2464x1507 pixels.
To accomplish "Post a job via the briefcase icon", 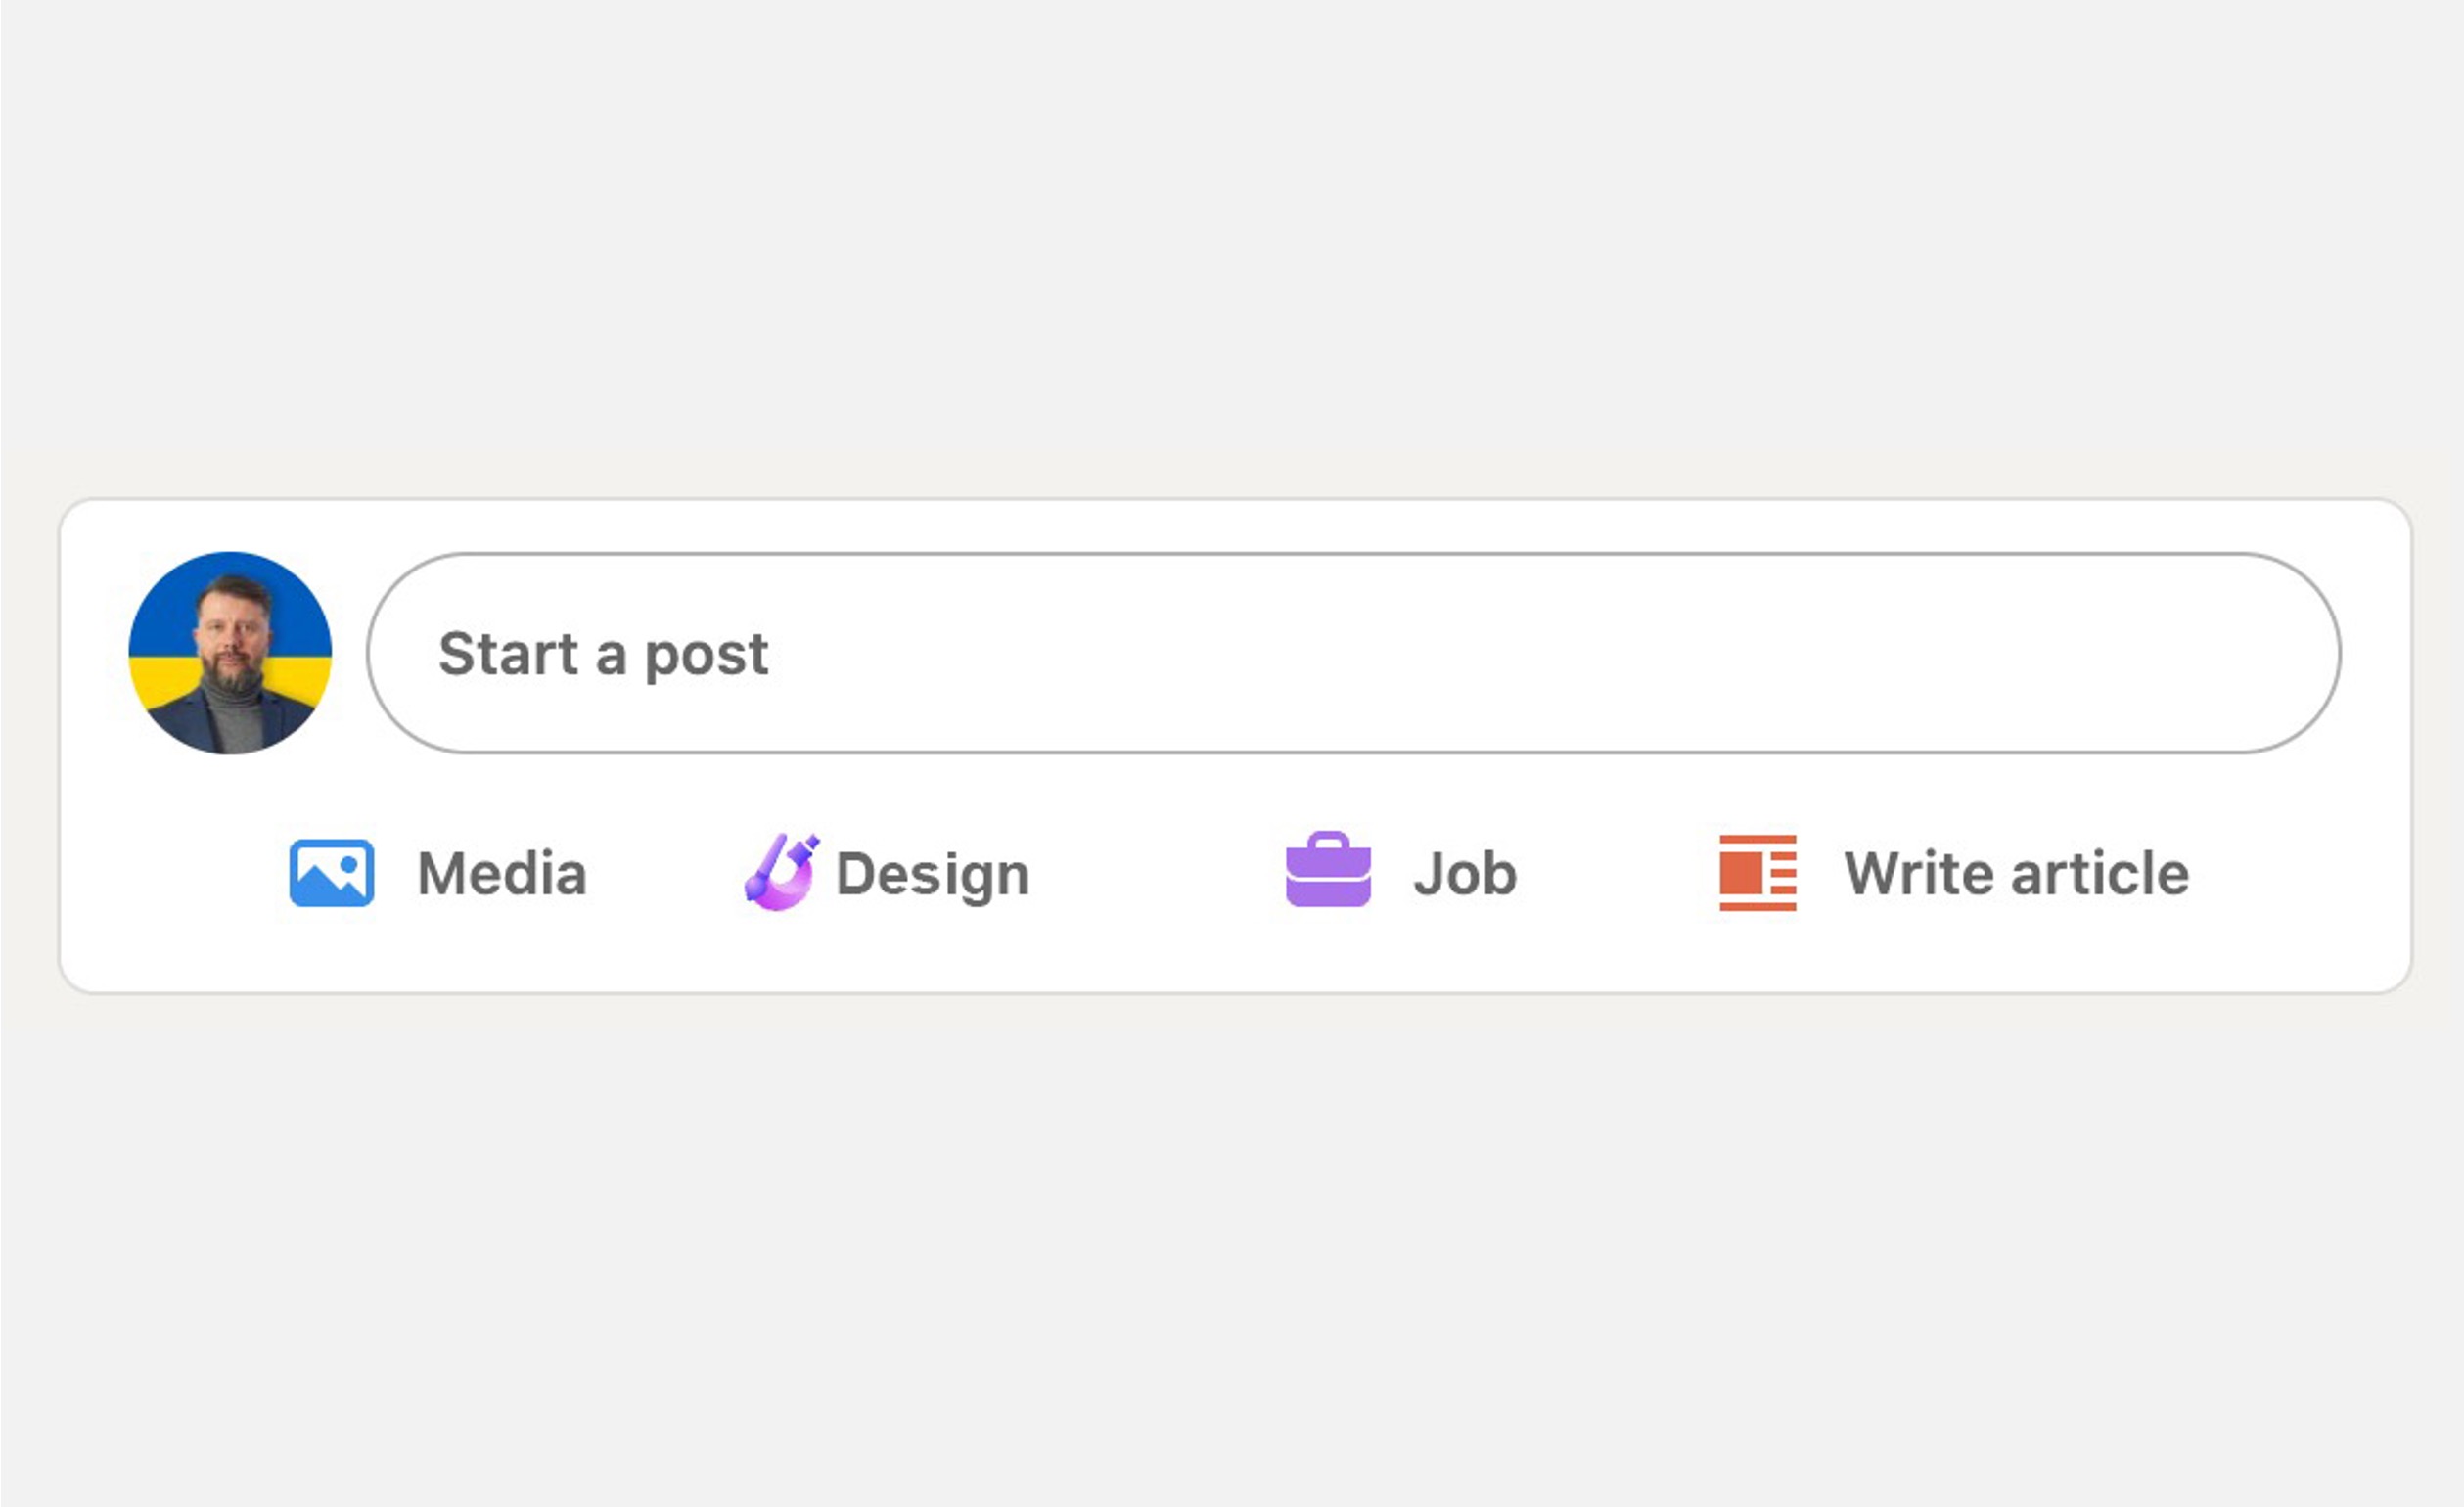I will (1327, 870).
